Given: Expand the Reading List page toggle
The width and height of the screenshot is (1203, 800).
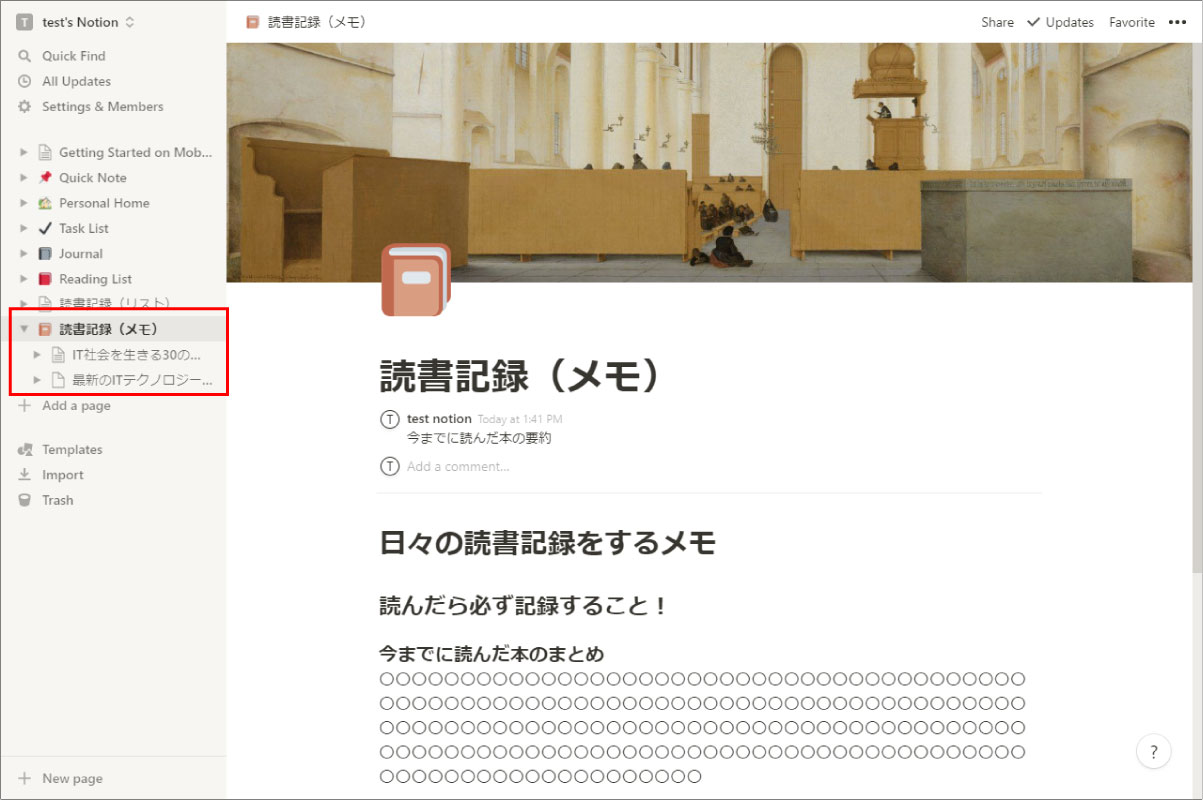Looking at the screenshot, I should click(24, 279).
